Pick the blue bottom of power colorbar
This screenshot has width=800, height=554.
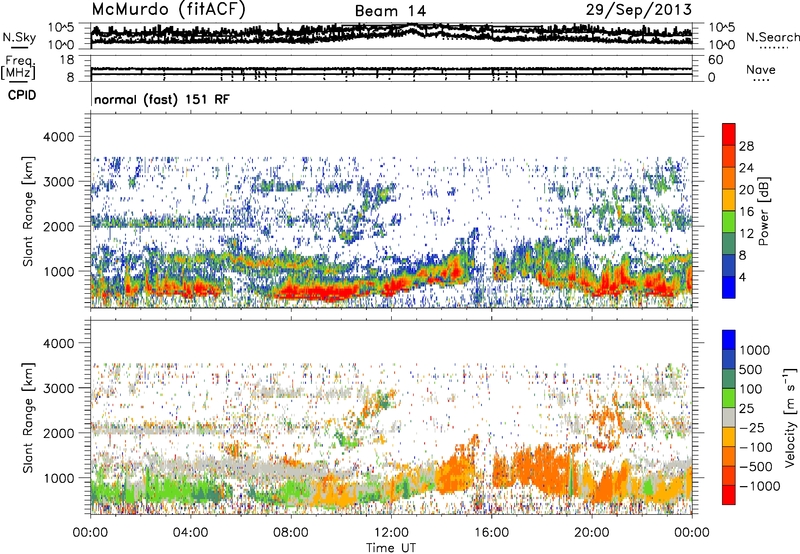tap(729, 288)
